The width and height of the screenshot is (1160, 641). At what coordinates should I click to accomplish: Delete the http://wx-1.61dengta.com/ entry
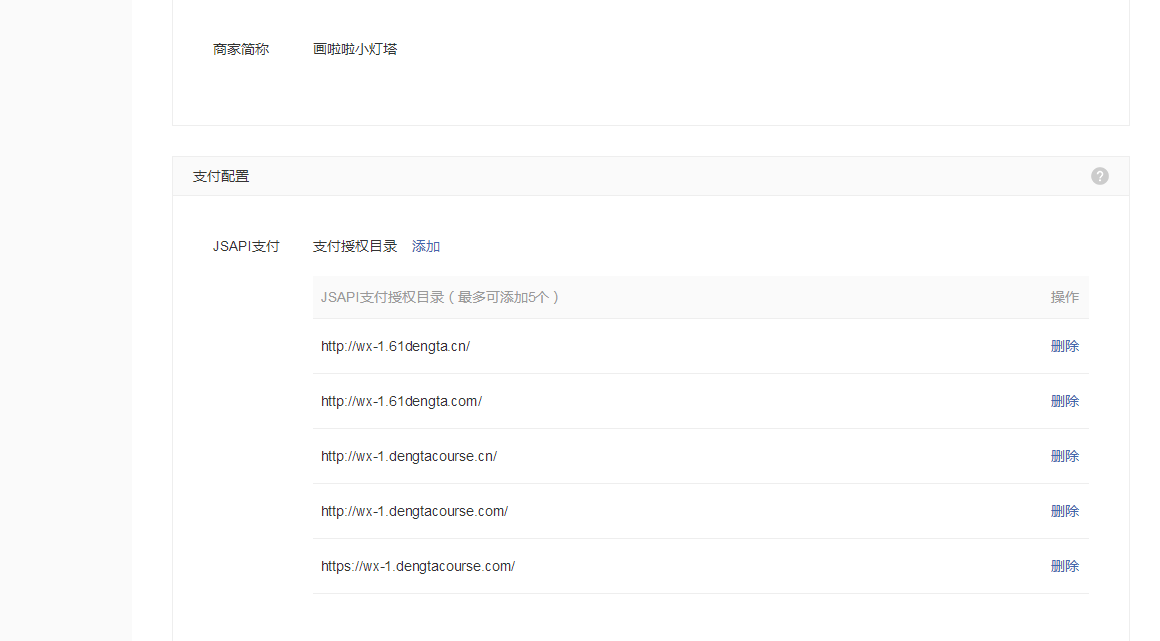point(1065,401)
